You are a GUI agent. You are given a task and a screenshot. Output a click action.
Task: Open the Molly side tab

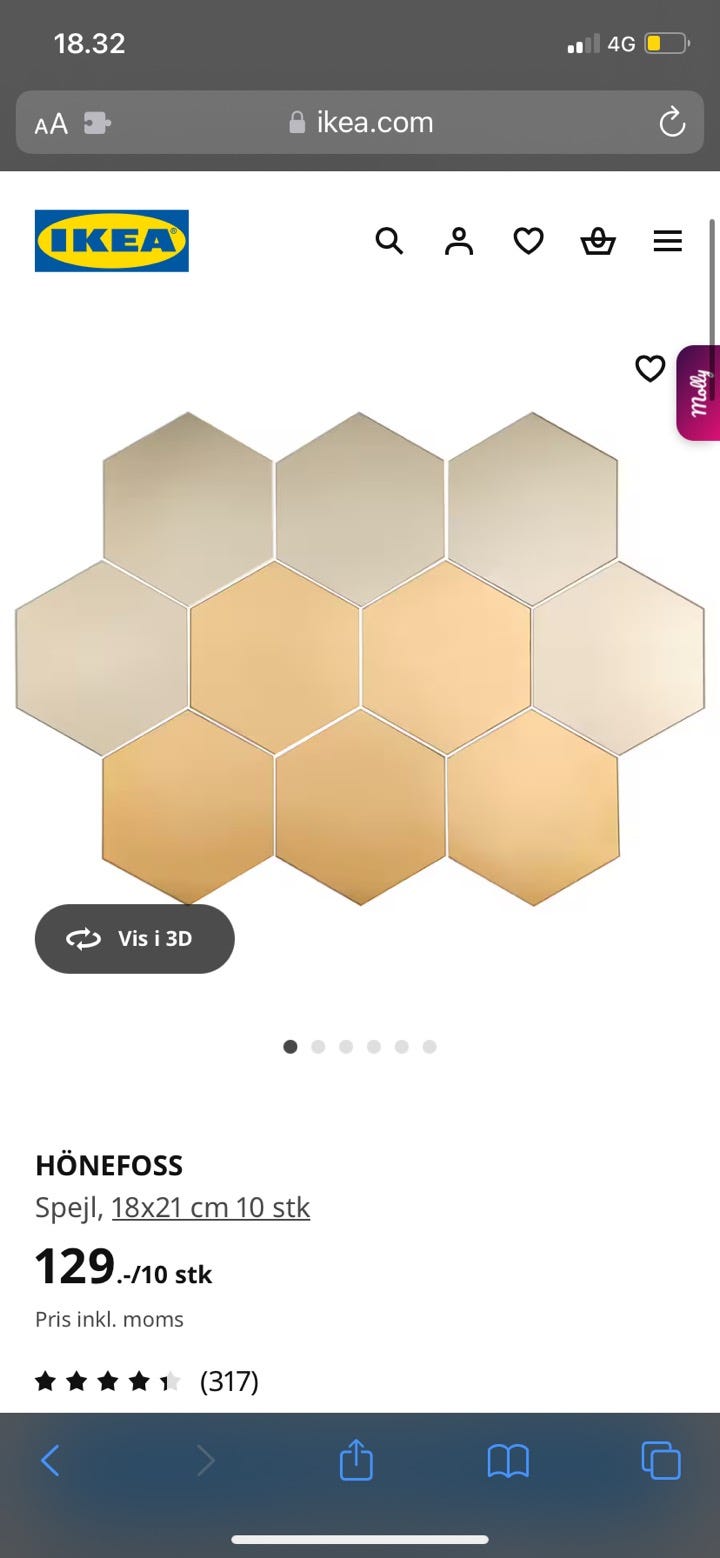[698, 393]
